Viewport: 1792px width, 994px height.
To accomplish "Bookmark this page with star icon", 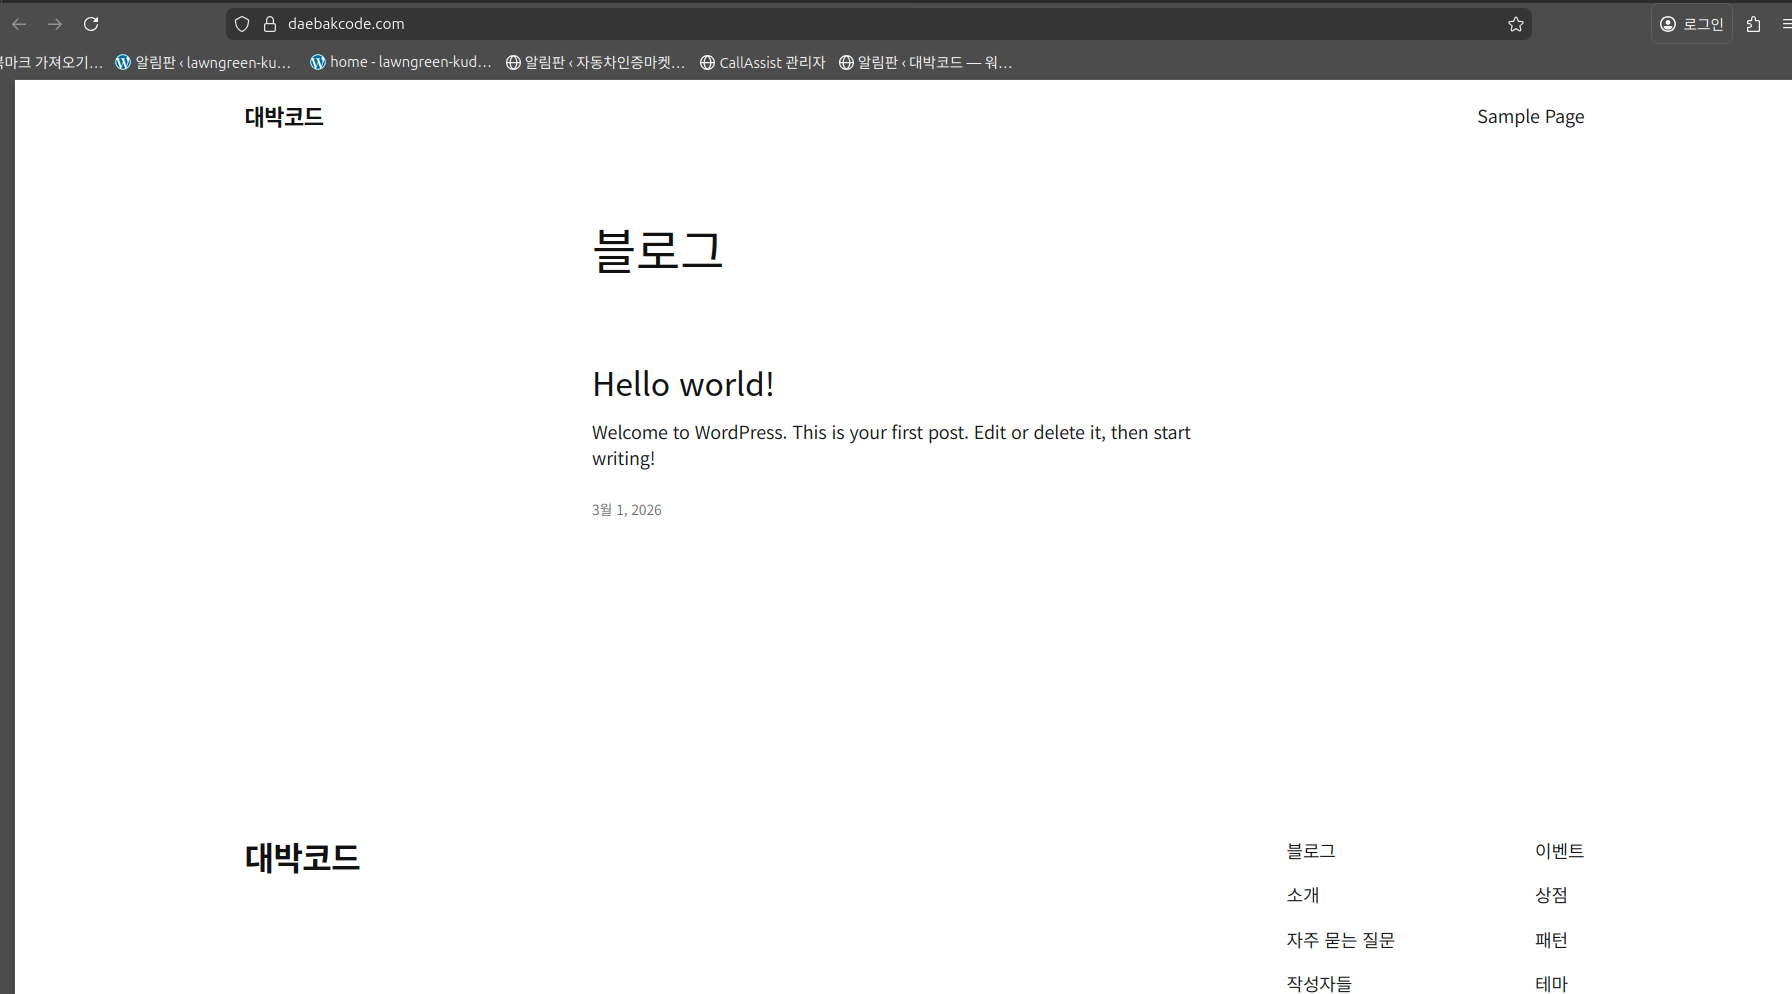I will click(1516, 24).
